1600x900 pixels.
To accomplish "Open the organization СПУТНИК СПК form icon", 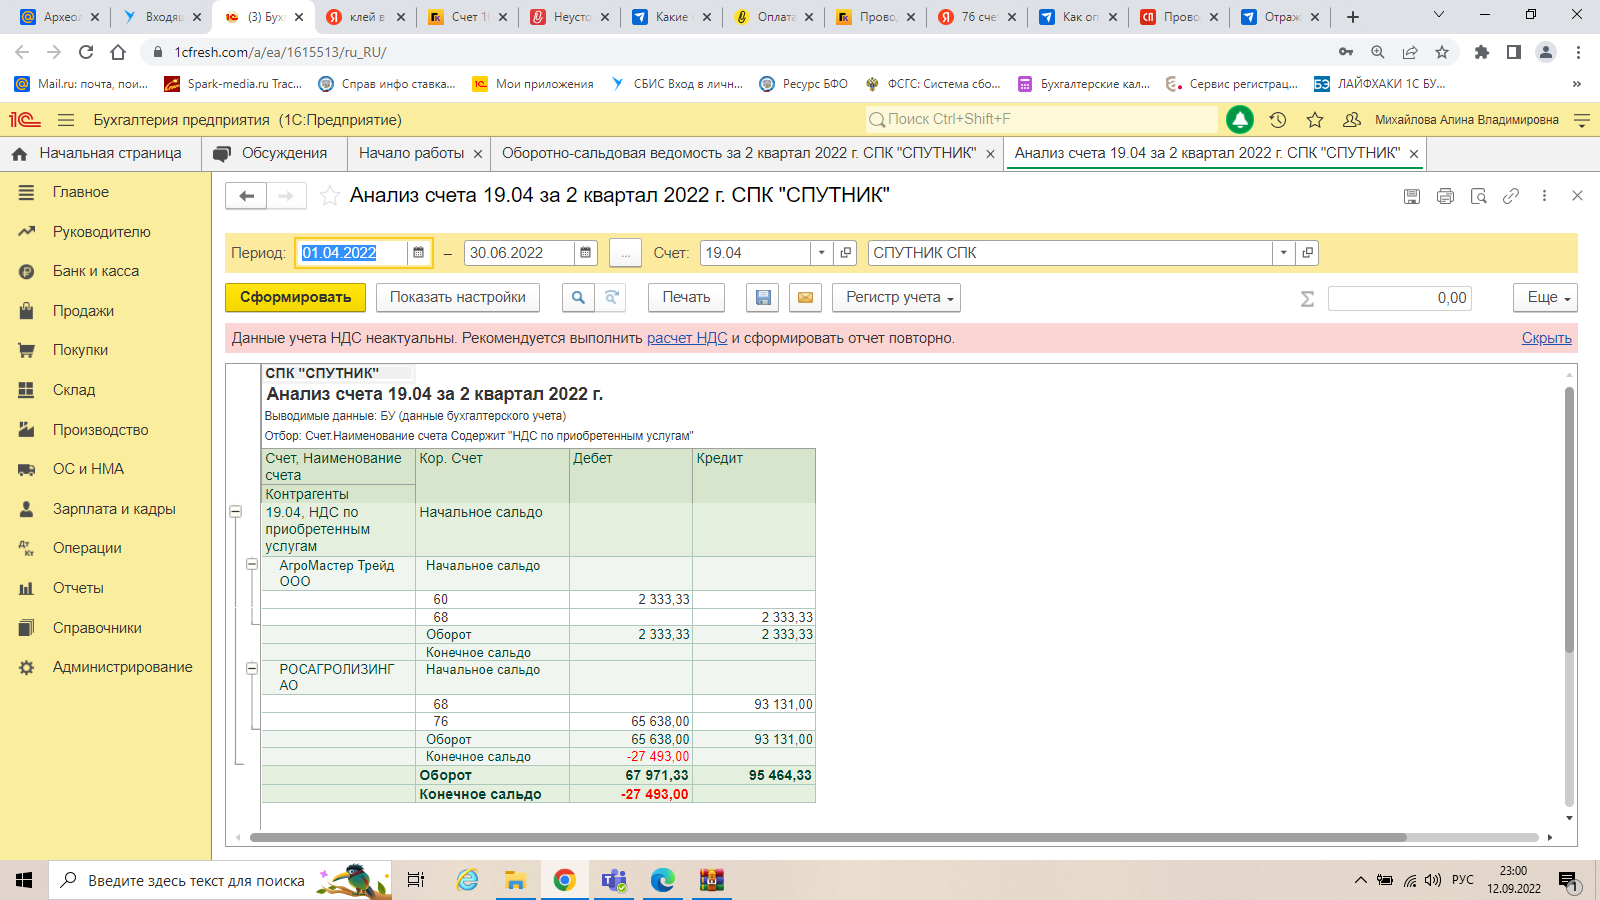I will (x=1307, y=253).
